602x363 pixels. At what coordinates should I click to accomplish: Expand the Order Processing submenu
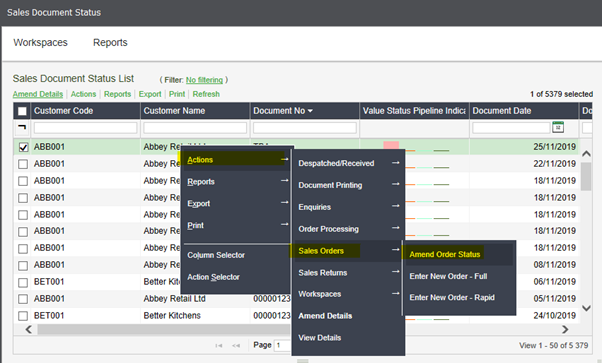(x=348, y=229)
